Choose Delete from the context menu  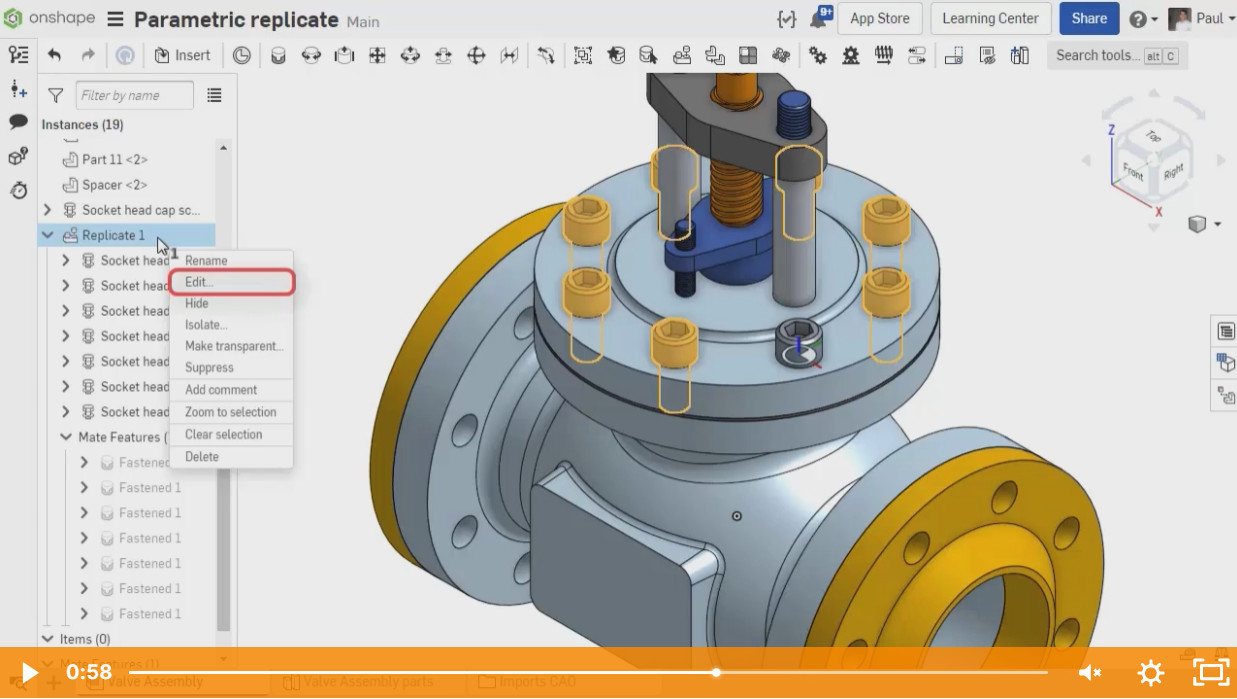point(201,456)
